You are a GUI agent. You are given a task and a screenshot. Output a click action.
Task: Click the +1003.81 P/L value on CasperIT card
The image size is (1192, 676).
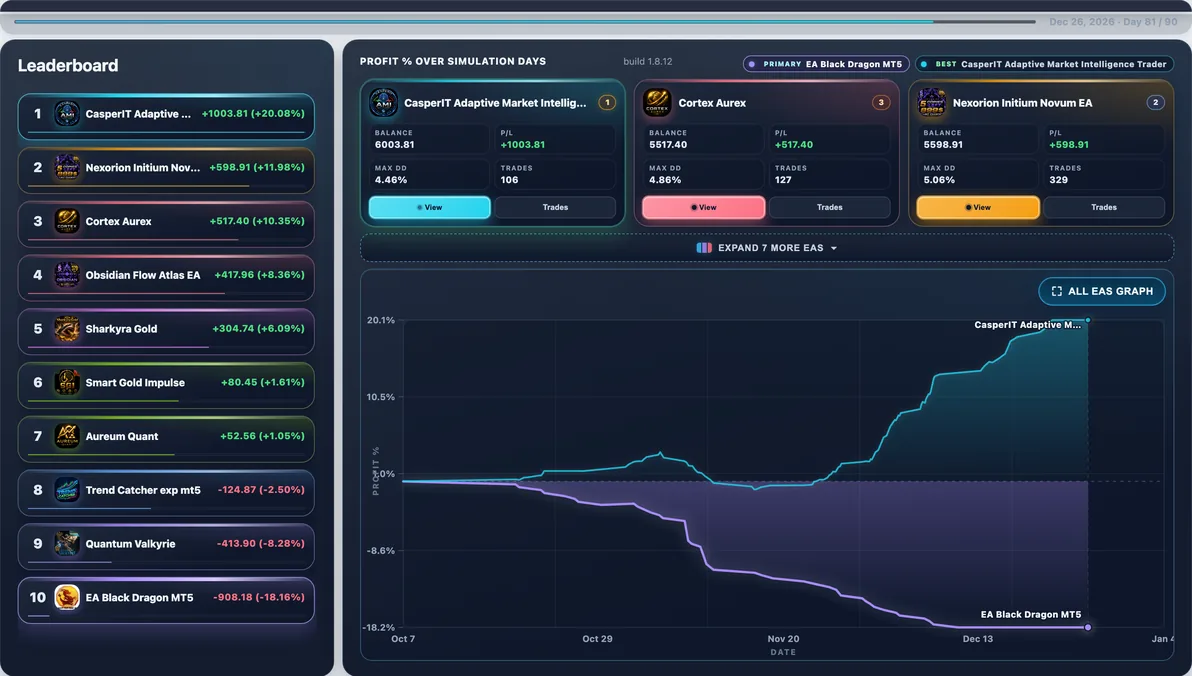coord(522,144)
